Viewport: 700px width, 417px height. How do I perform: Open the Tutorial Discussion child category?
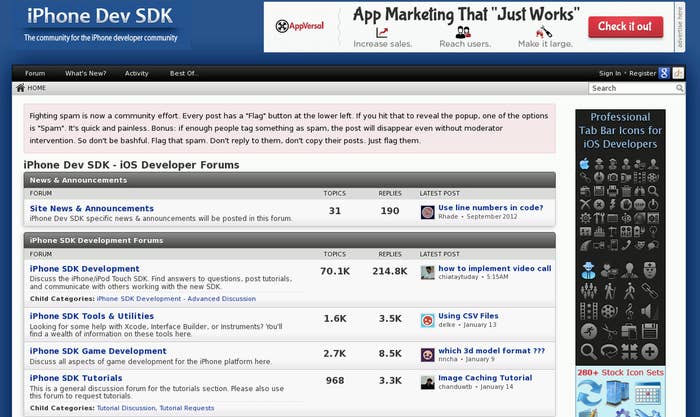(126, 408)
